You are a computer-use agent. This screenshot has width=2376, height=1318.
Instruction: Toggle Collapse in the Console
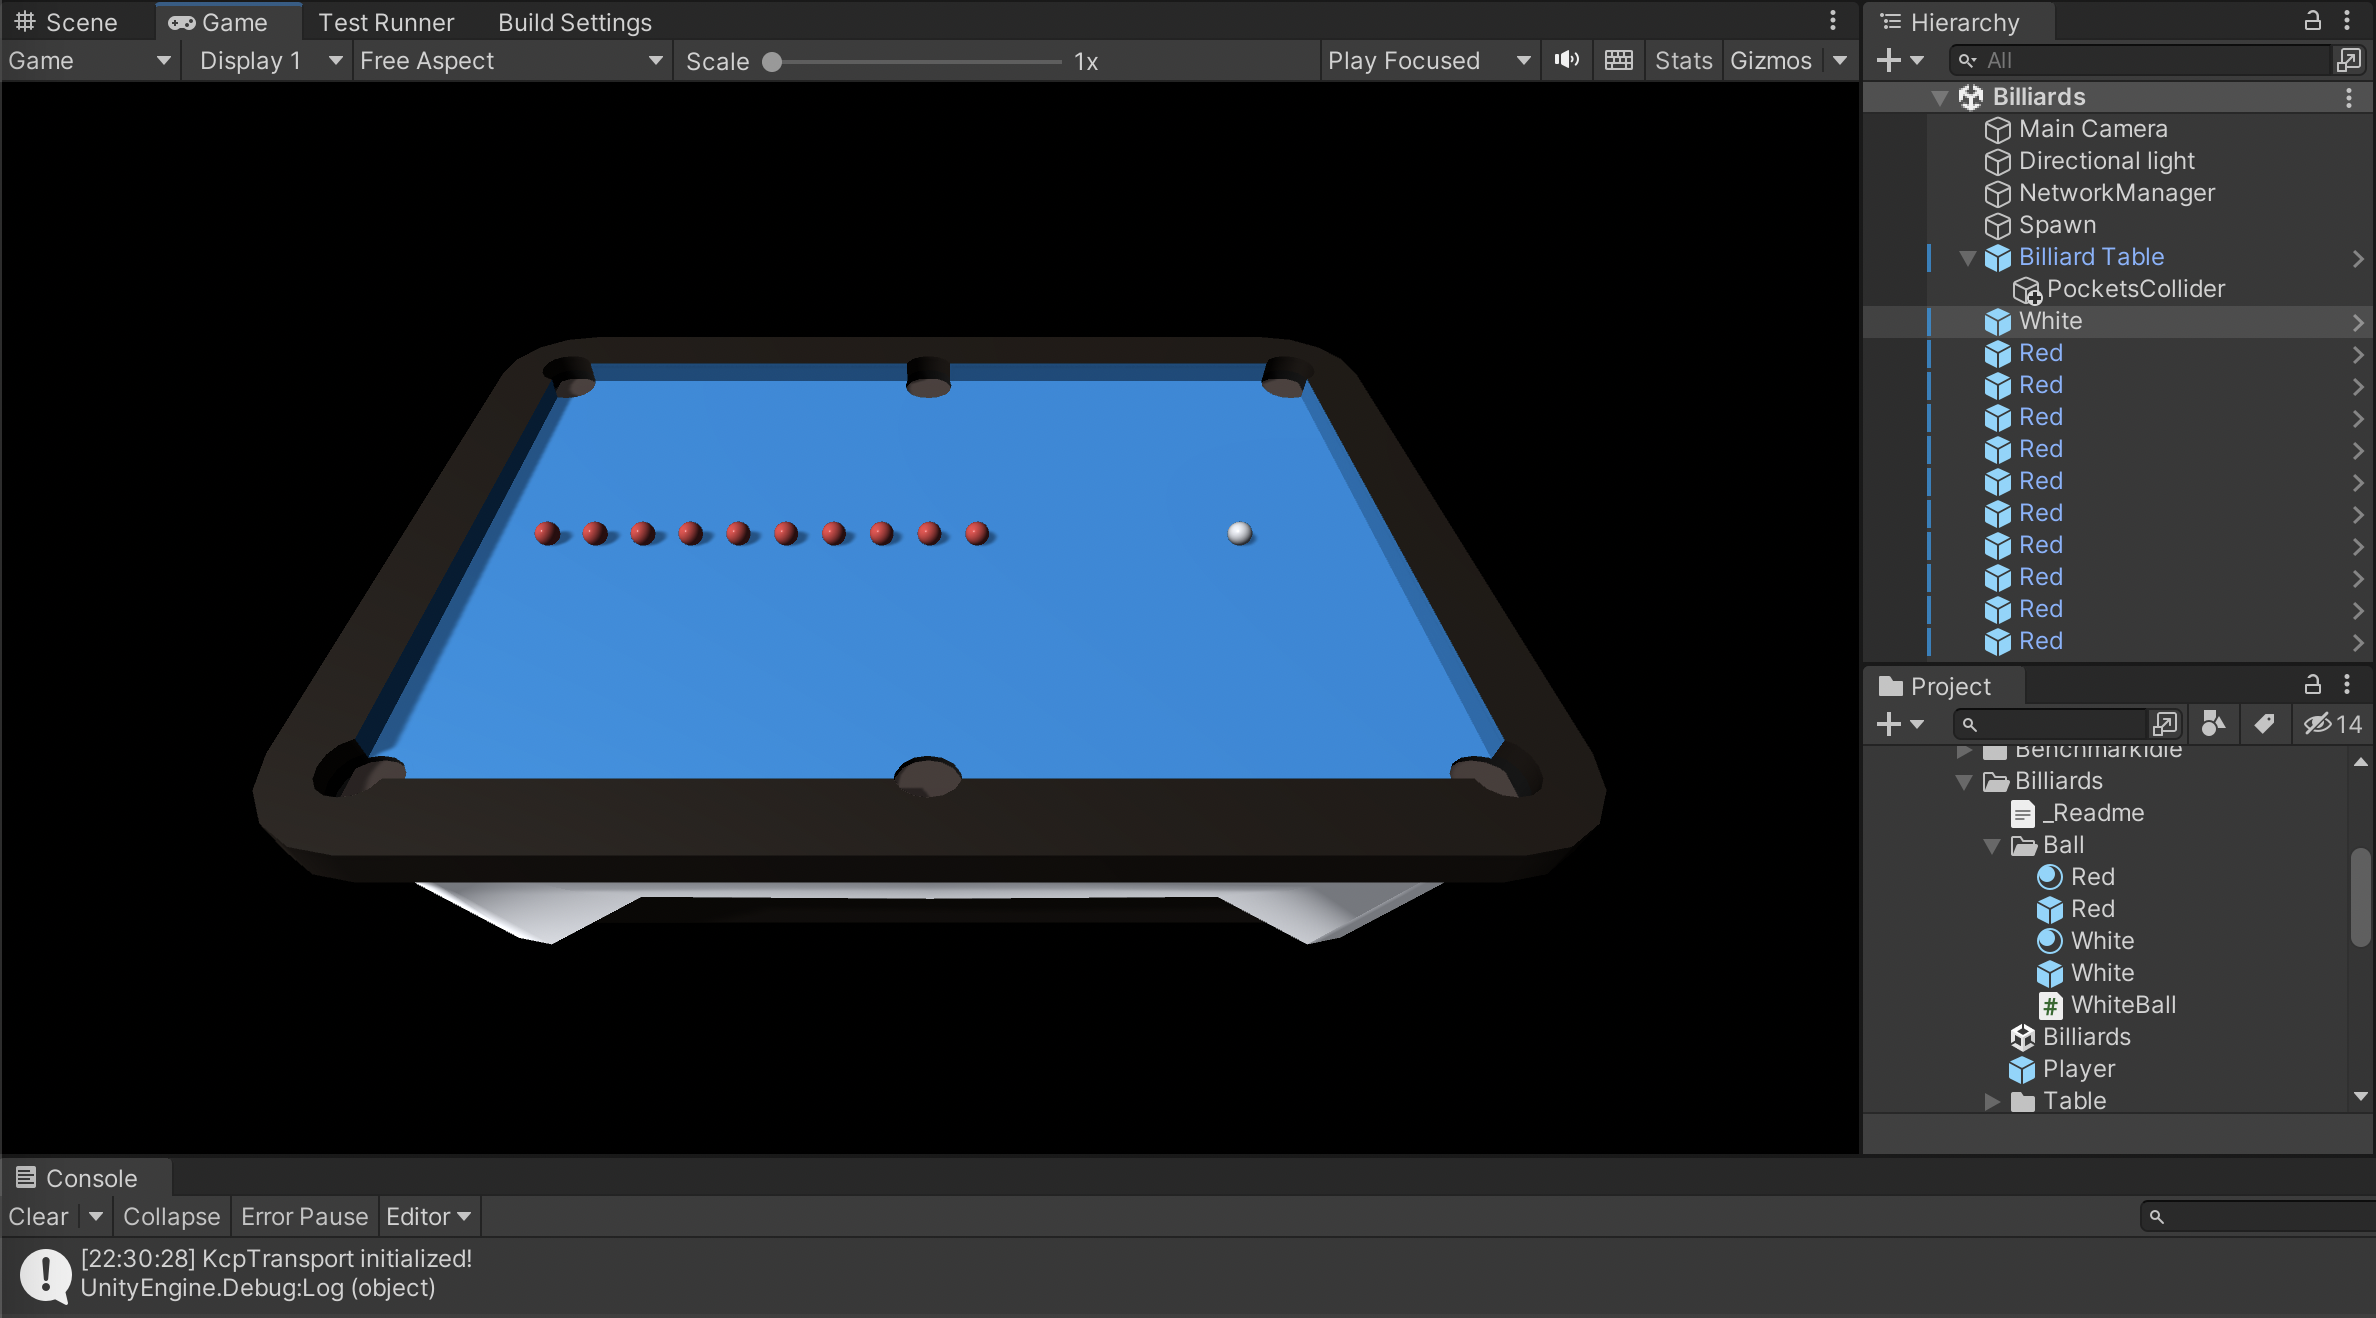(171, 1216)
